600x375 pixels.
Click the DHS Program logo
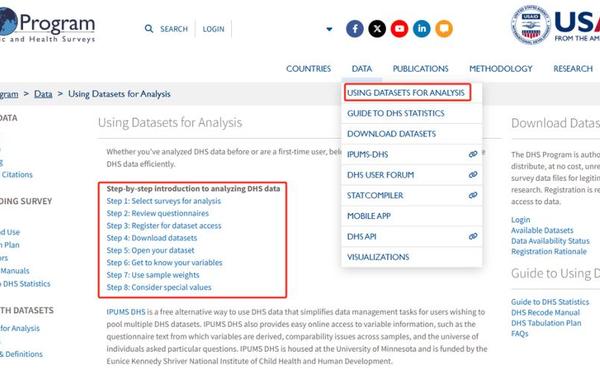[46, 25]
